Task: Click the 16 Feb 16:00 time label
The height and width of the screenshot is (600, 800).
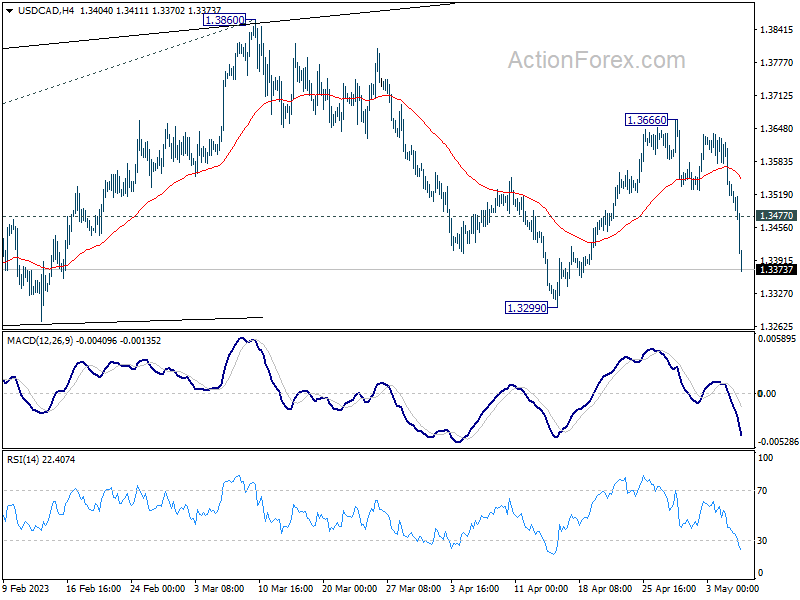Action: coord(93,588)
